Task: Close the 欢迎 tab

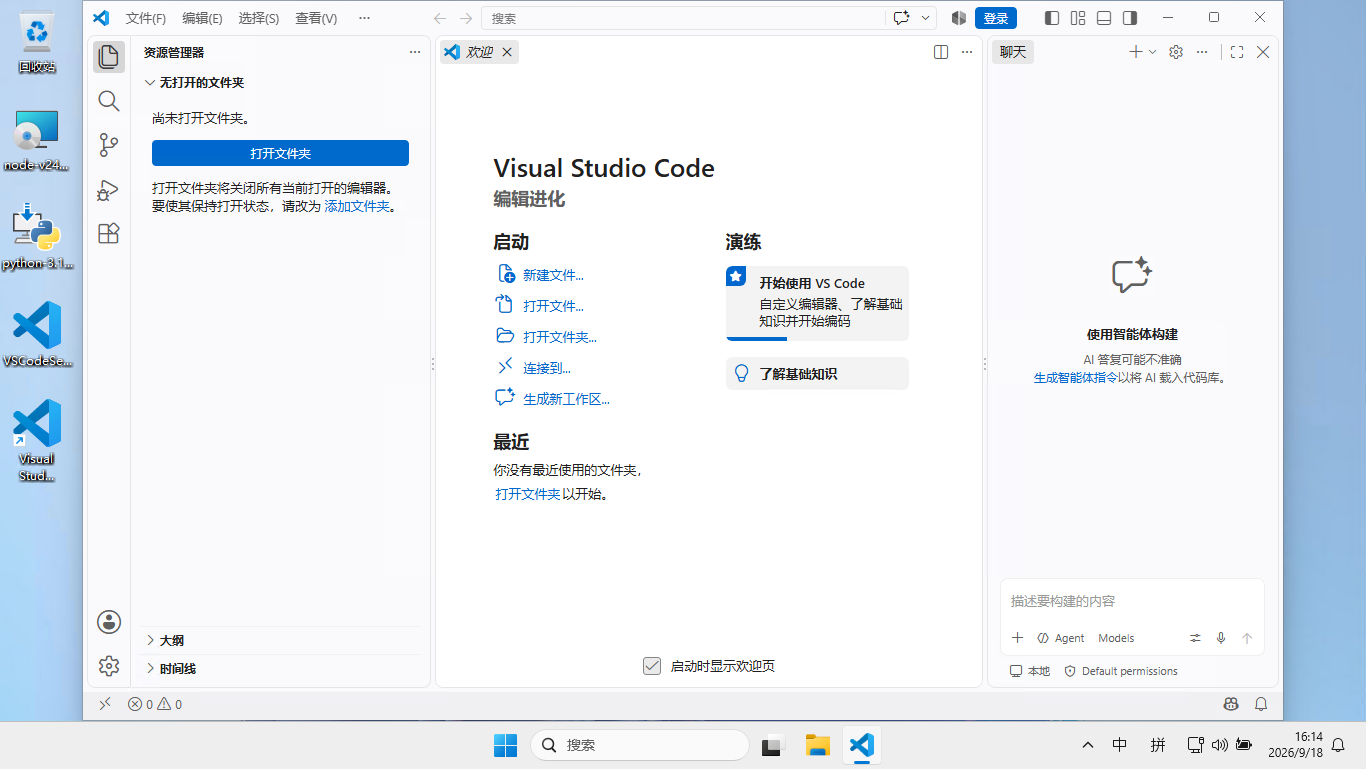Action: coord(507,52)
